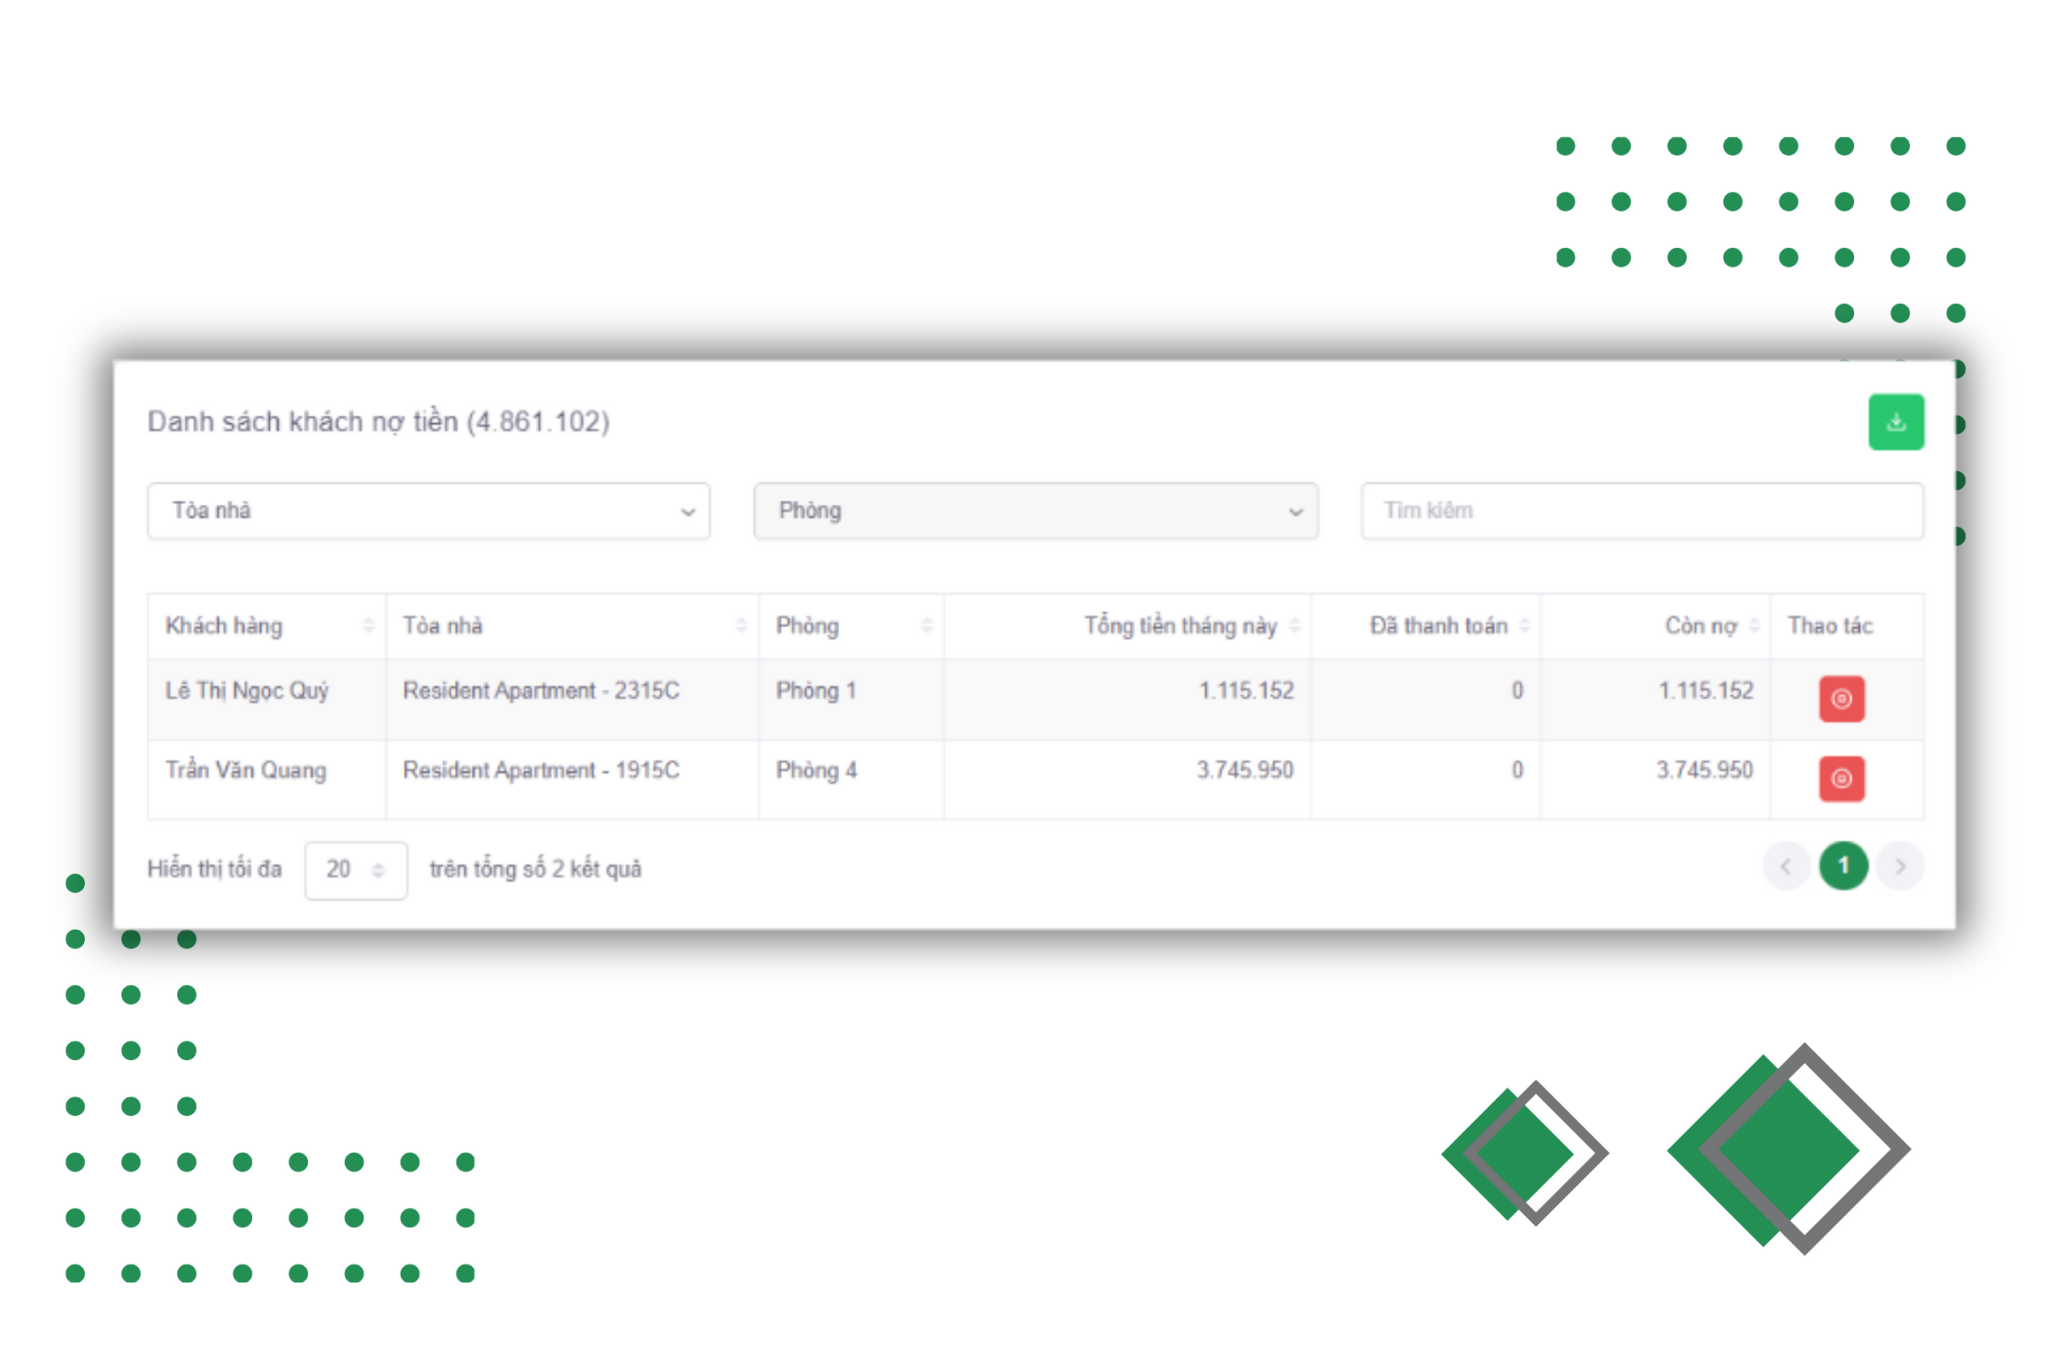Click red action icon for Lê Thị Ngọc Quý
The width and height of the screenshot is (2048, 1363).
coord(1840,699)
